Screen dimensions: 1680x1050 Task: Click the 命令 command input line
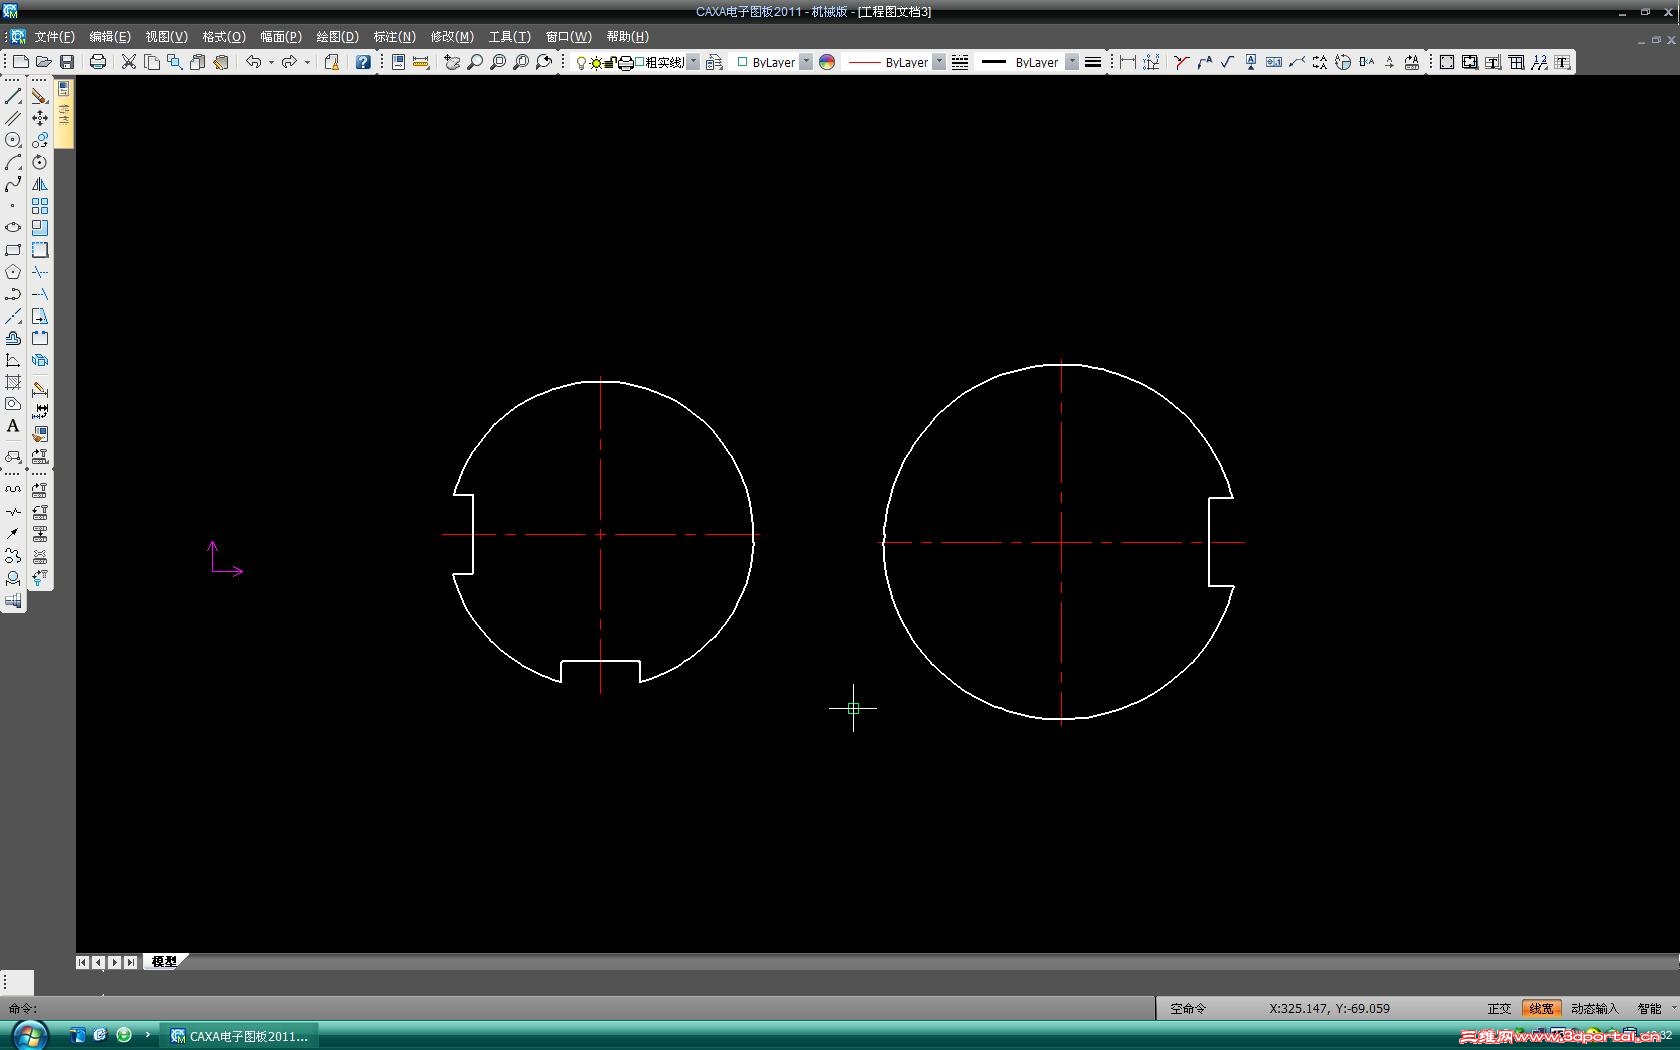pos(580,1008)
